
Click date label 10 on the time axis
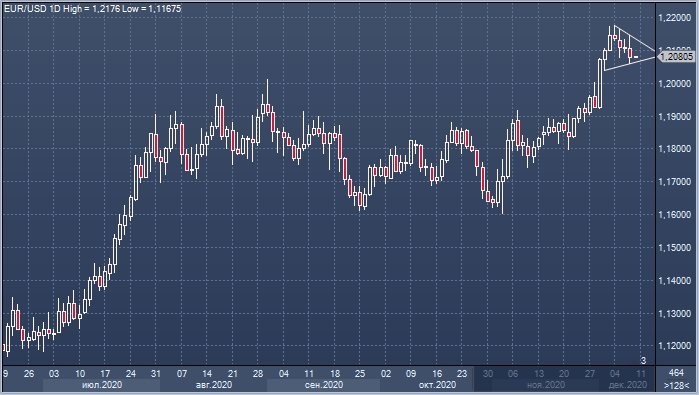click(80, 374)
